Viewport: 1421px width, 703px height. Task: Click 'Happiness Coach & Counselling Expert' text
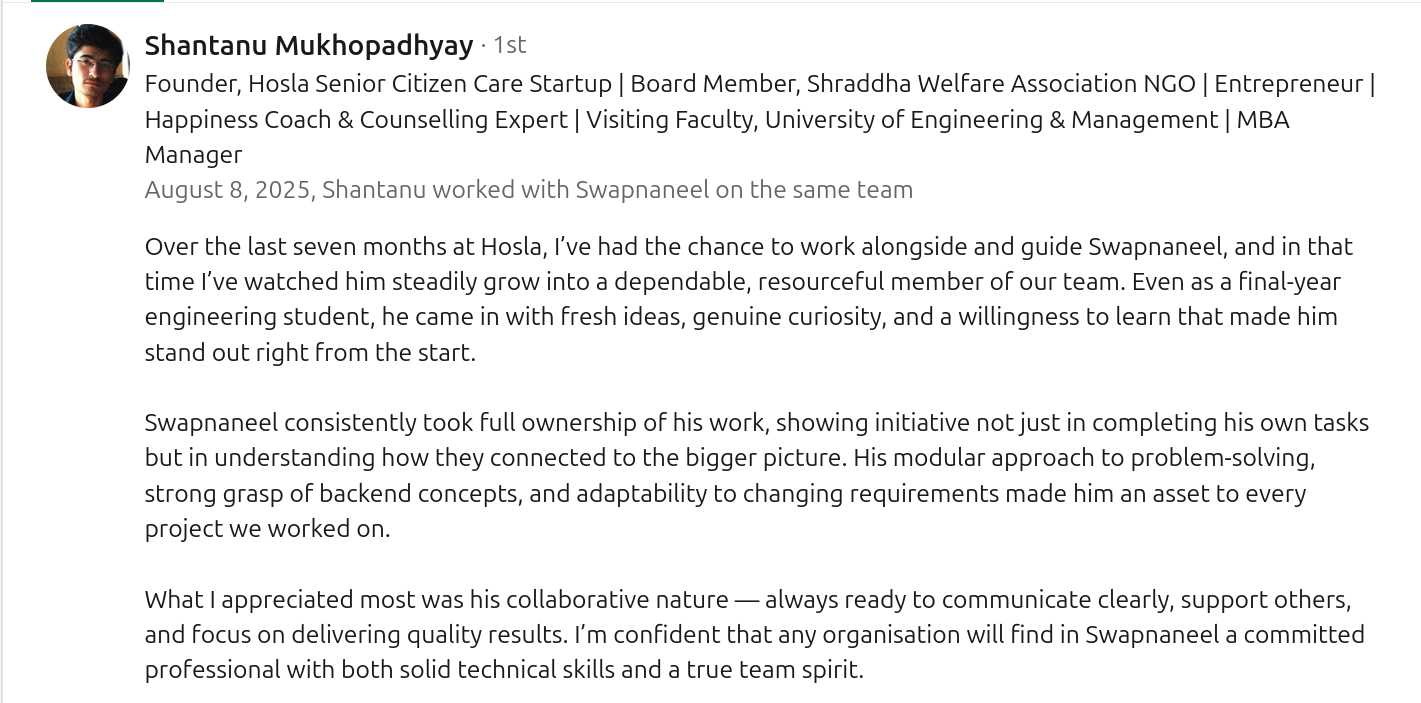point(356,120)
